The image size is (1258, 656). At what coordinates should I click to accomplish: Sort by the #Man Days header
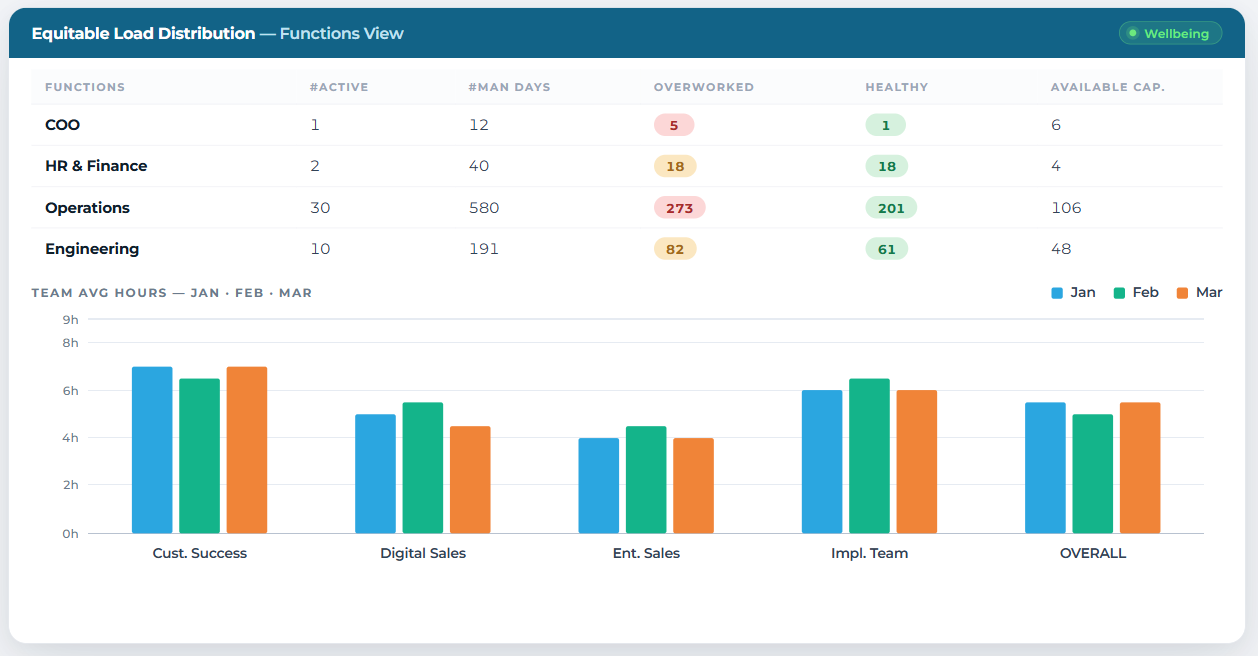click(510, 87)
